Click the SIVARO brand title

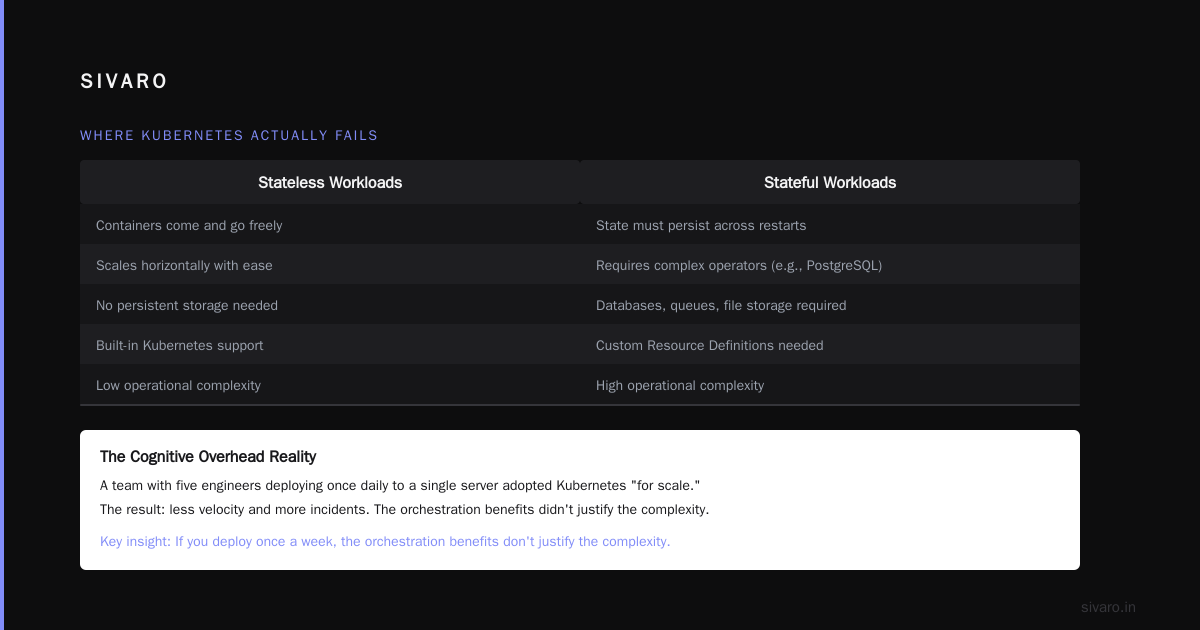124,82
